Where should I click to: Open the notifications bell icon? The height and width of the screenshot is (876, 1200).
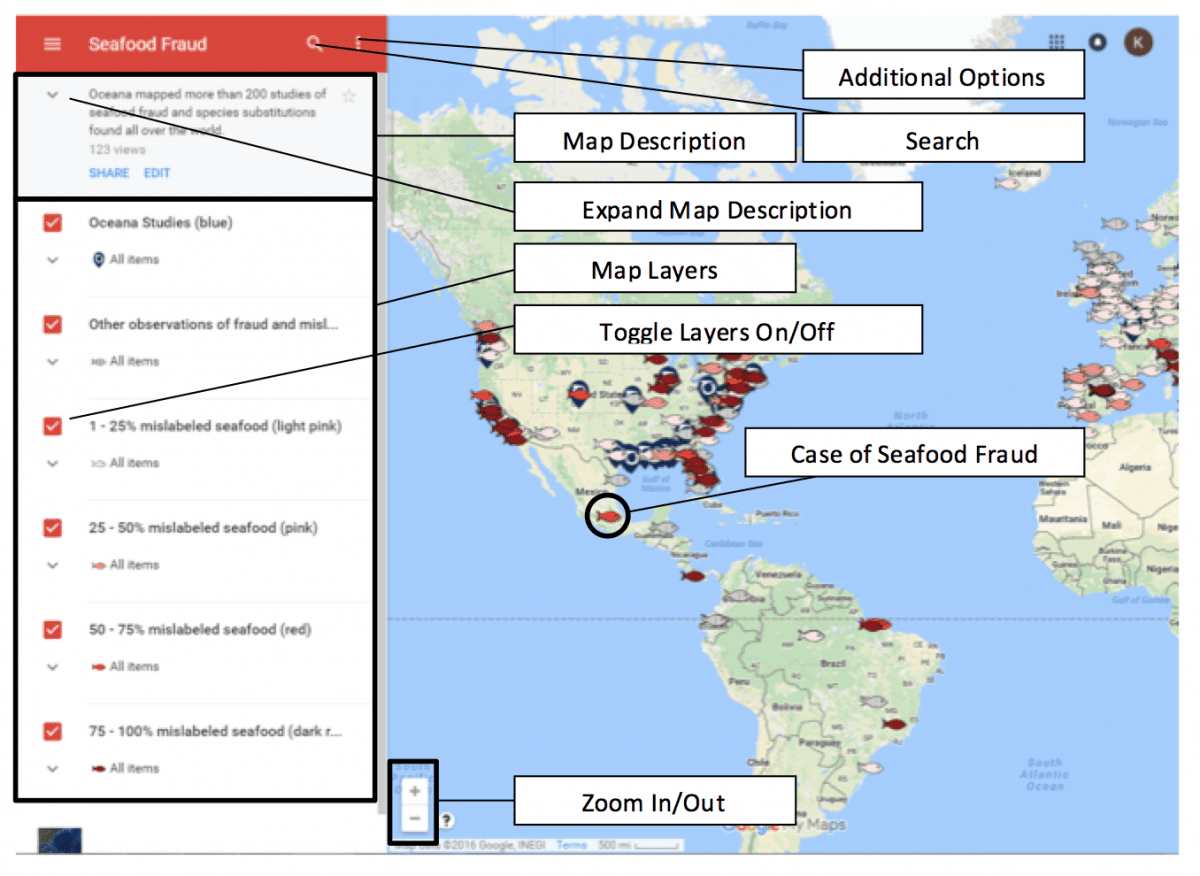(1098, 42)
